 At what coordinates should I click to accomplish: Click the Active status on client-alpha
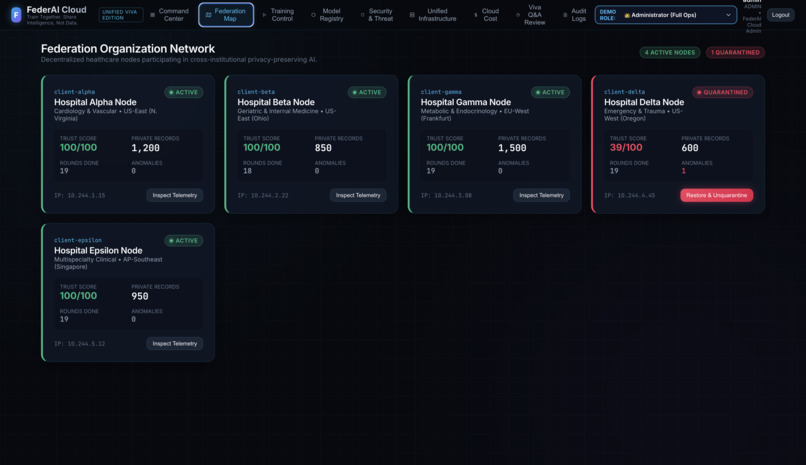[x=184, y=92]
